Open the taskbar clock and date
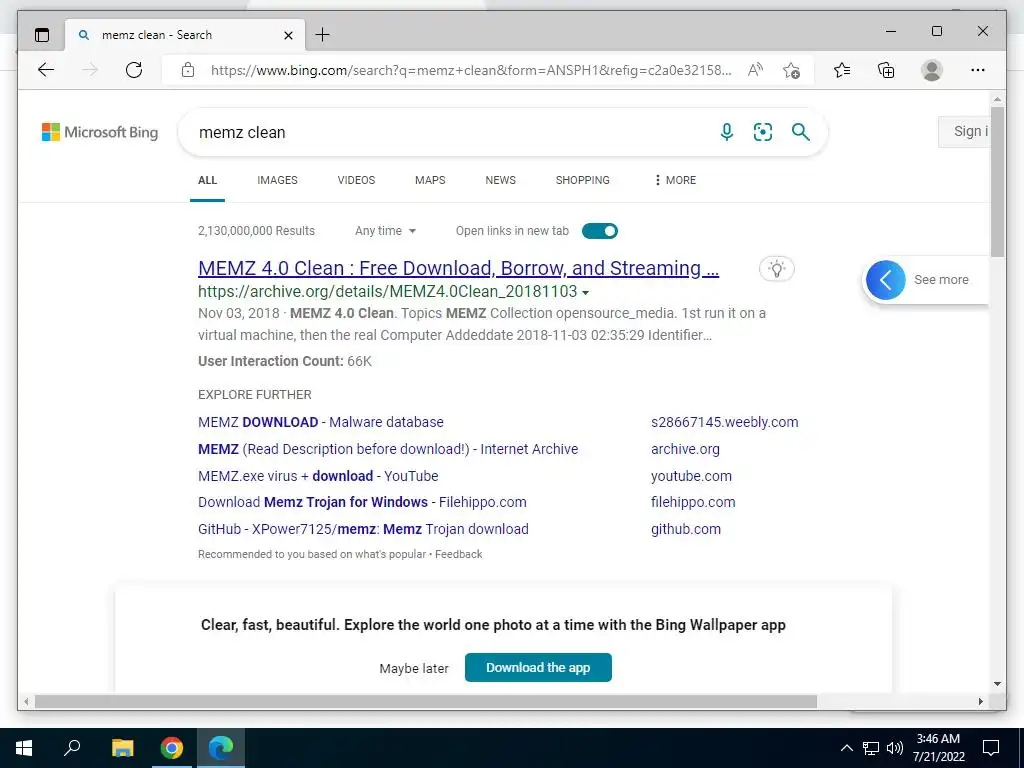 pyautogui.click(x=938, y=748)
